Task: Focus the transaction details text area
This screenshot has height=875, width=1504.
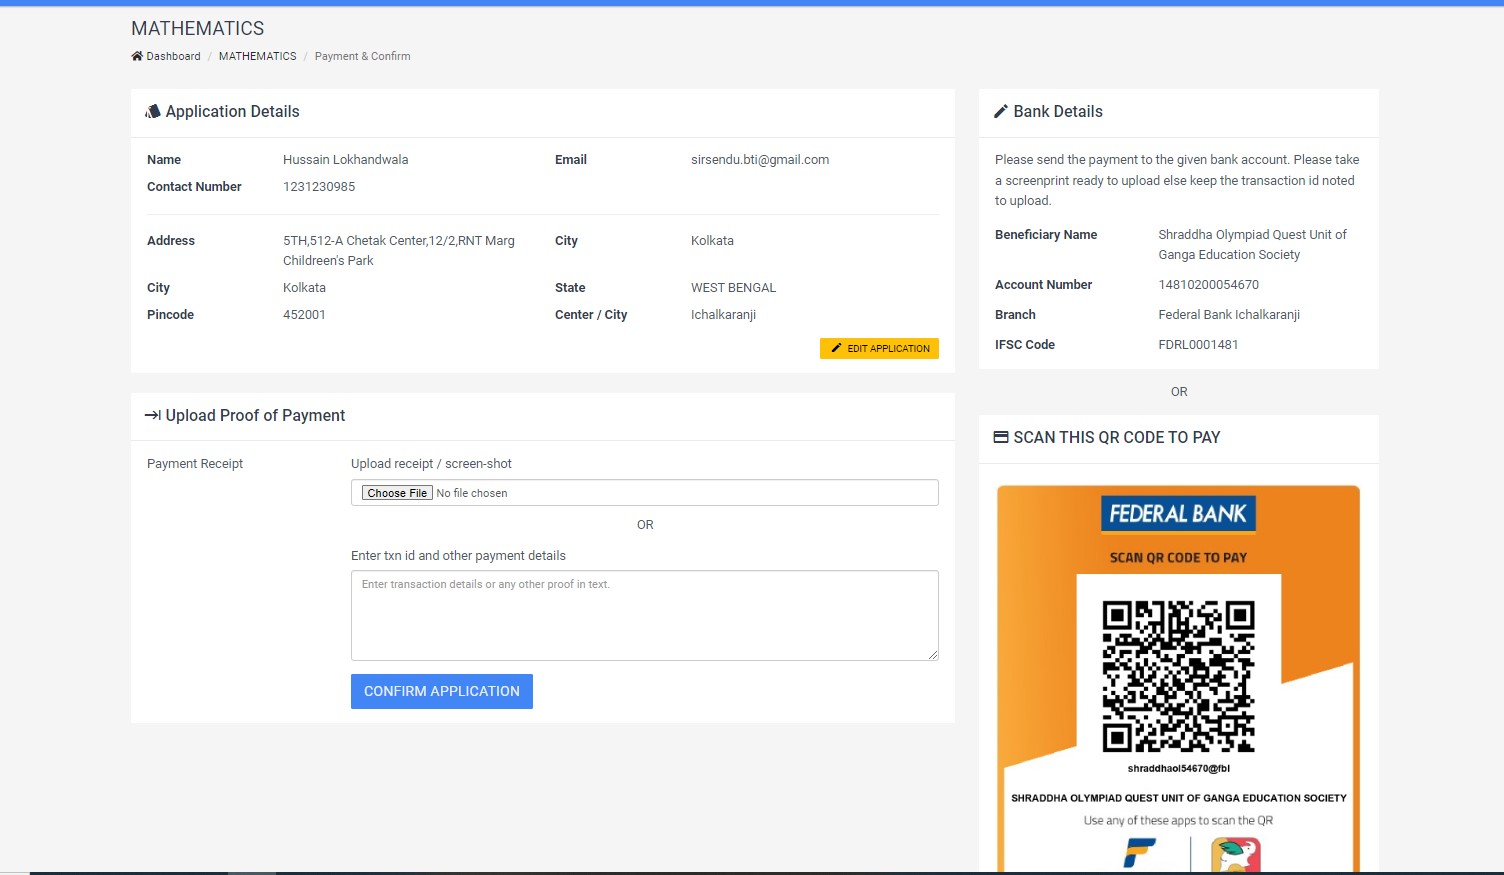Action: [x=645, y=615]
